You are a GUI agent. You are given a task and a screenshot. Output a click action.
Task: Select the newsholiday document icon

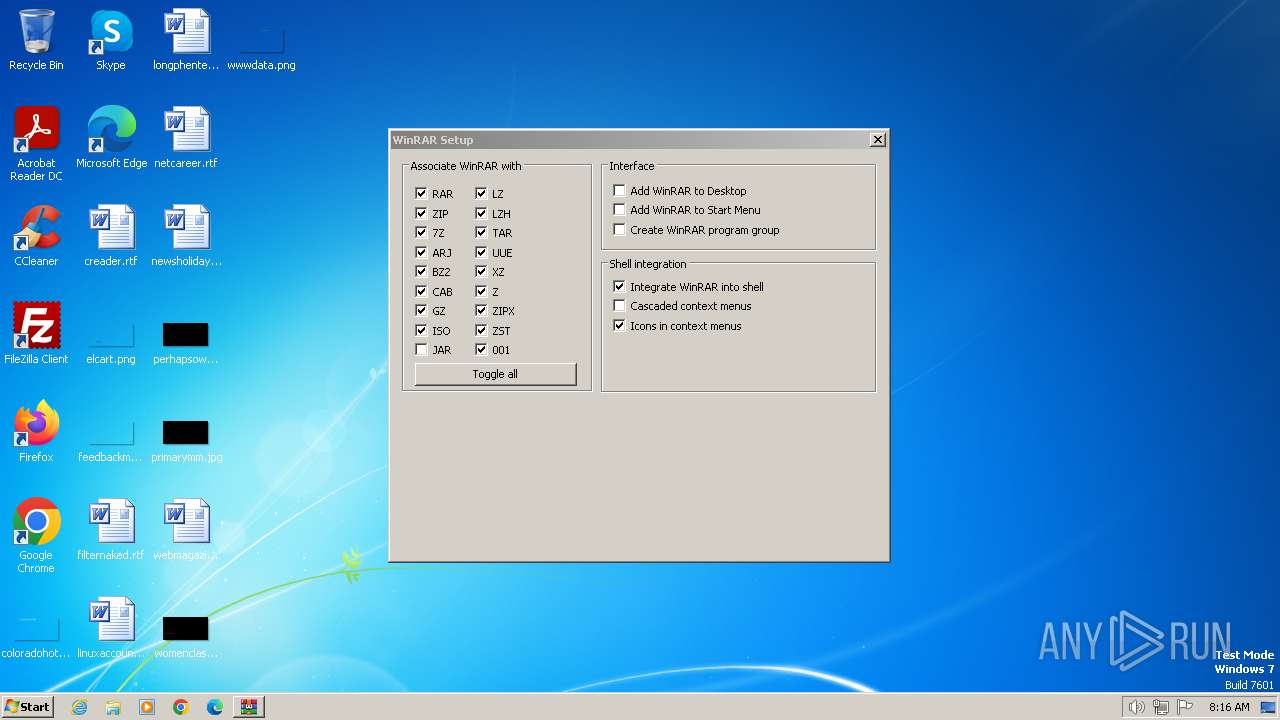click(x=186, y=236)
